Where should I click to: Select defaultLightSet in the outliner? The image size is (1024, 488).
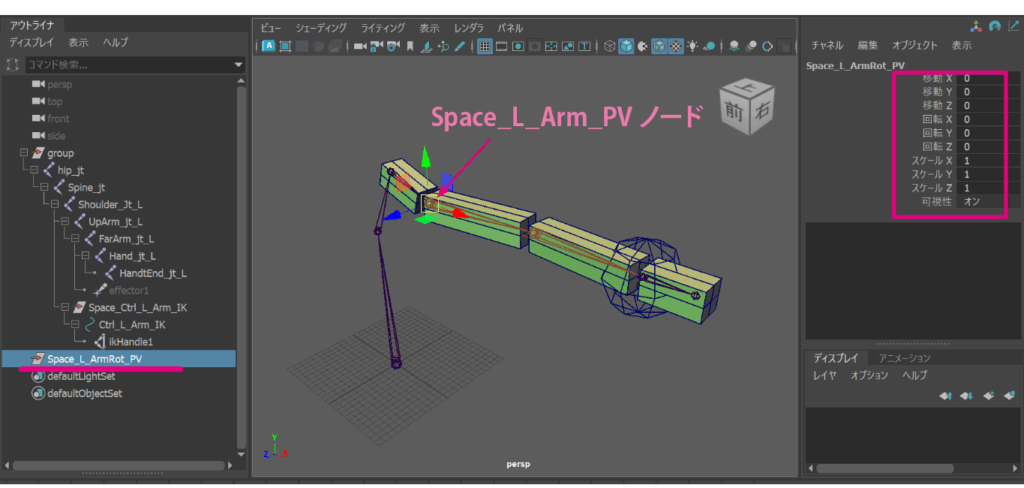click(81, 376)
